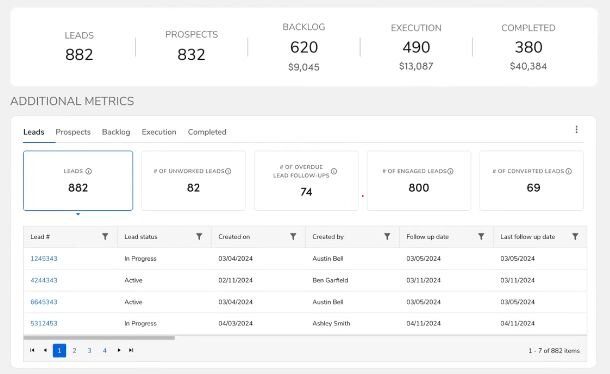Go to the last page
This screenshot has width=610, height=374.
tap(131, 350)
